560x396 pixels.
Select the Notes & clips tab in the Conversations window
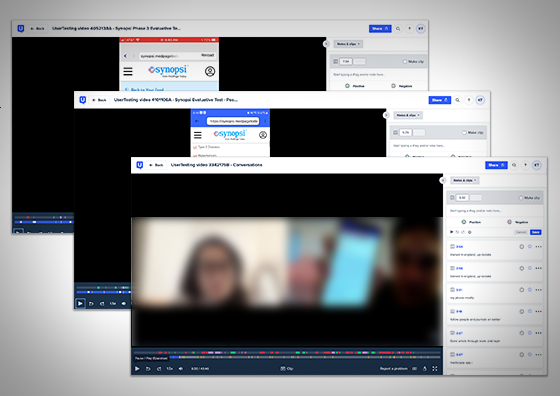(465, 180)
